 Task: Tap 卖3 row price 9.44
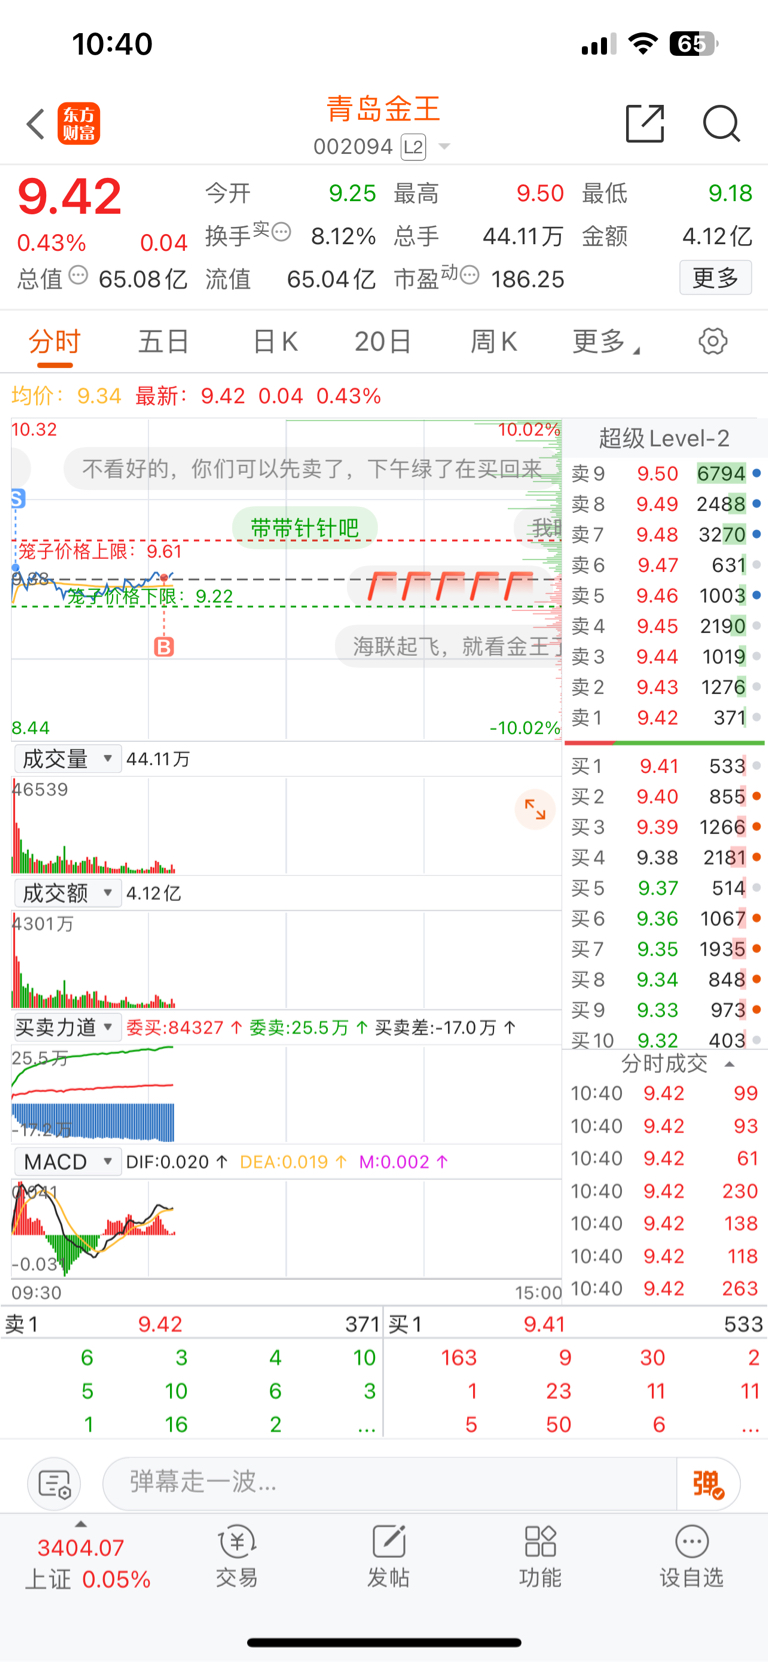(658, 657)
